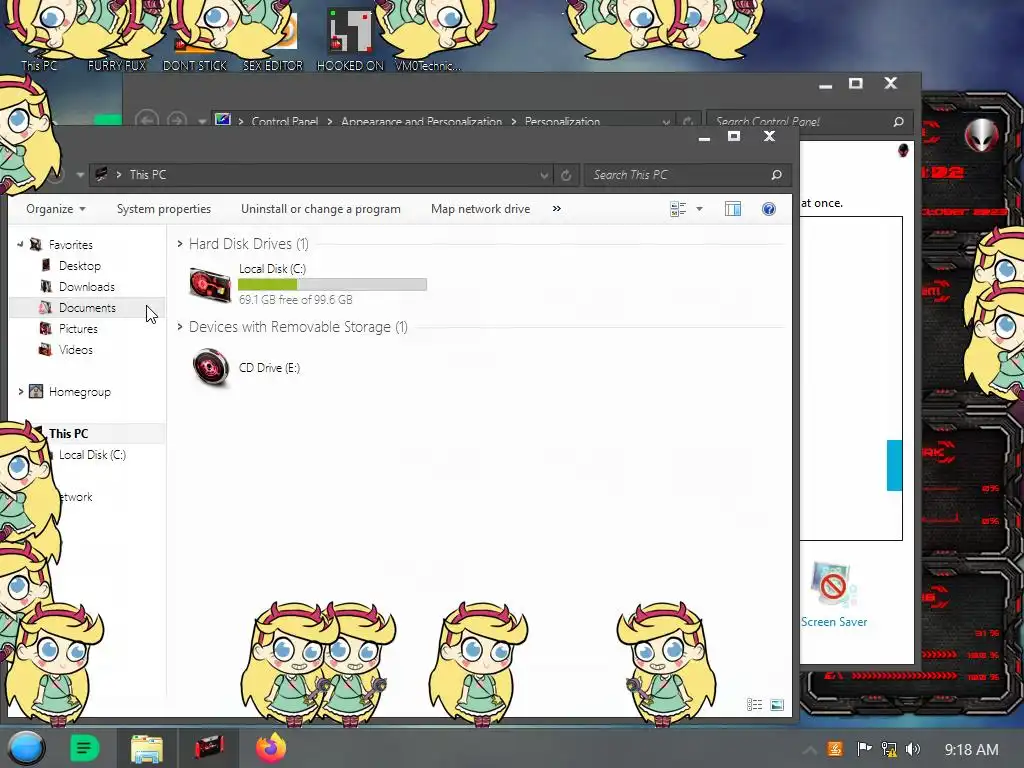Click Screen Saver link in Personalization window
Screen dimensions: 1024x768
coord(834,622)
